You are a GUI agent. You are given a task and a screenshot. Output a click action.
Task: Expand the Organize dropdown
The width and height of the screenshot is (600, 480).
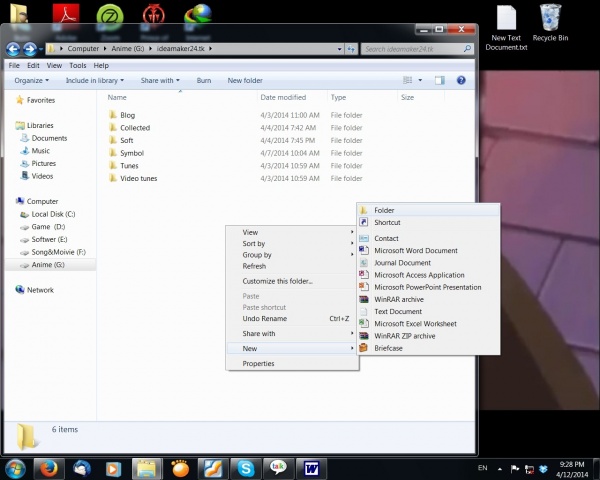point(33,80)
